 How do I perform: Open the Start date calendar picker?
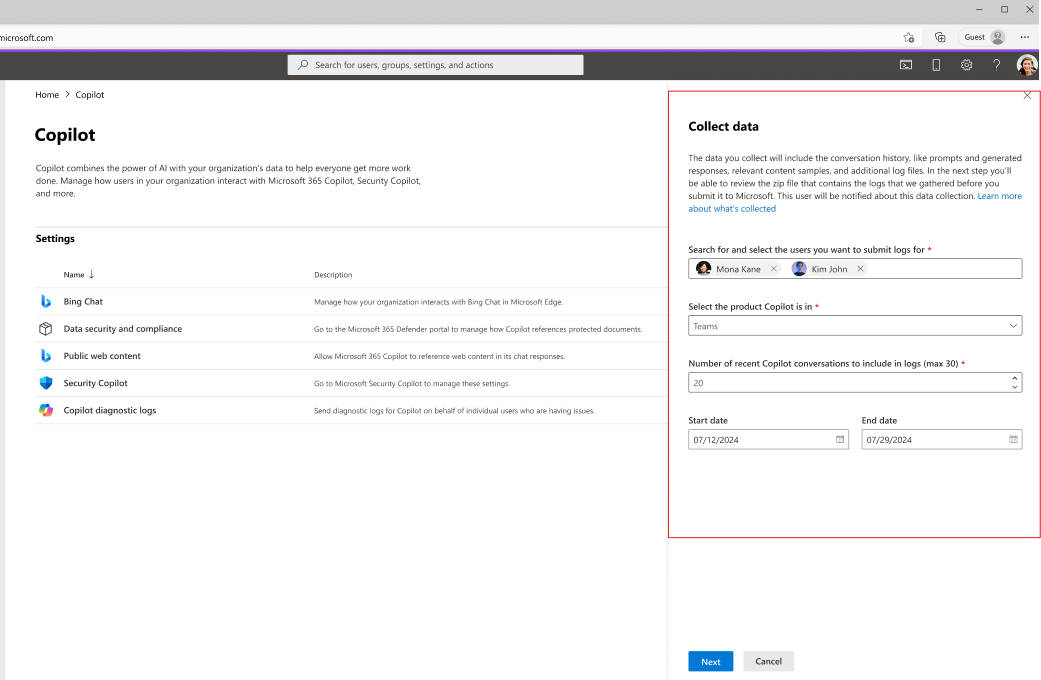coord(840,440)
